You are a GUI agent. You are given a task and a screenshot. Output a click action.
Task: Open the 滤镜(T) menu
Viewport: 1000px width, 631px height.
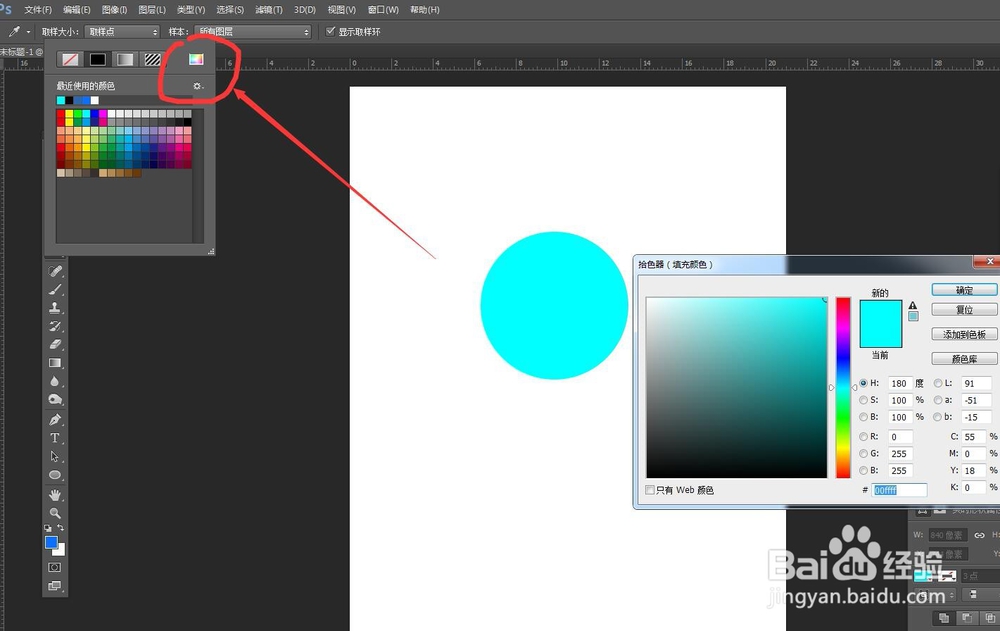(268, 10)
